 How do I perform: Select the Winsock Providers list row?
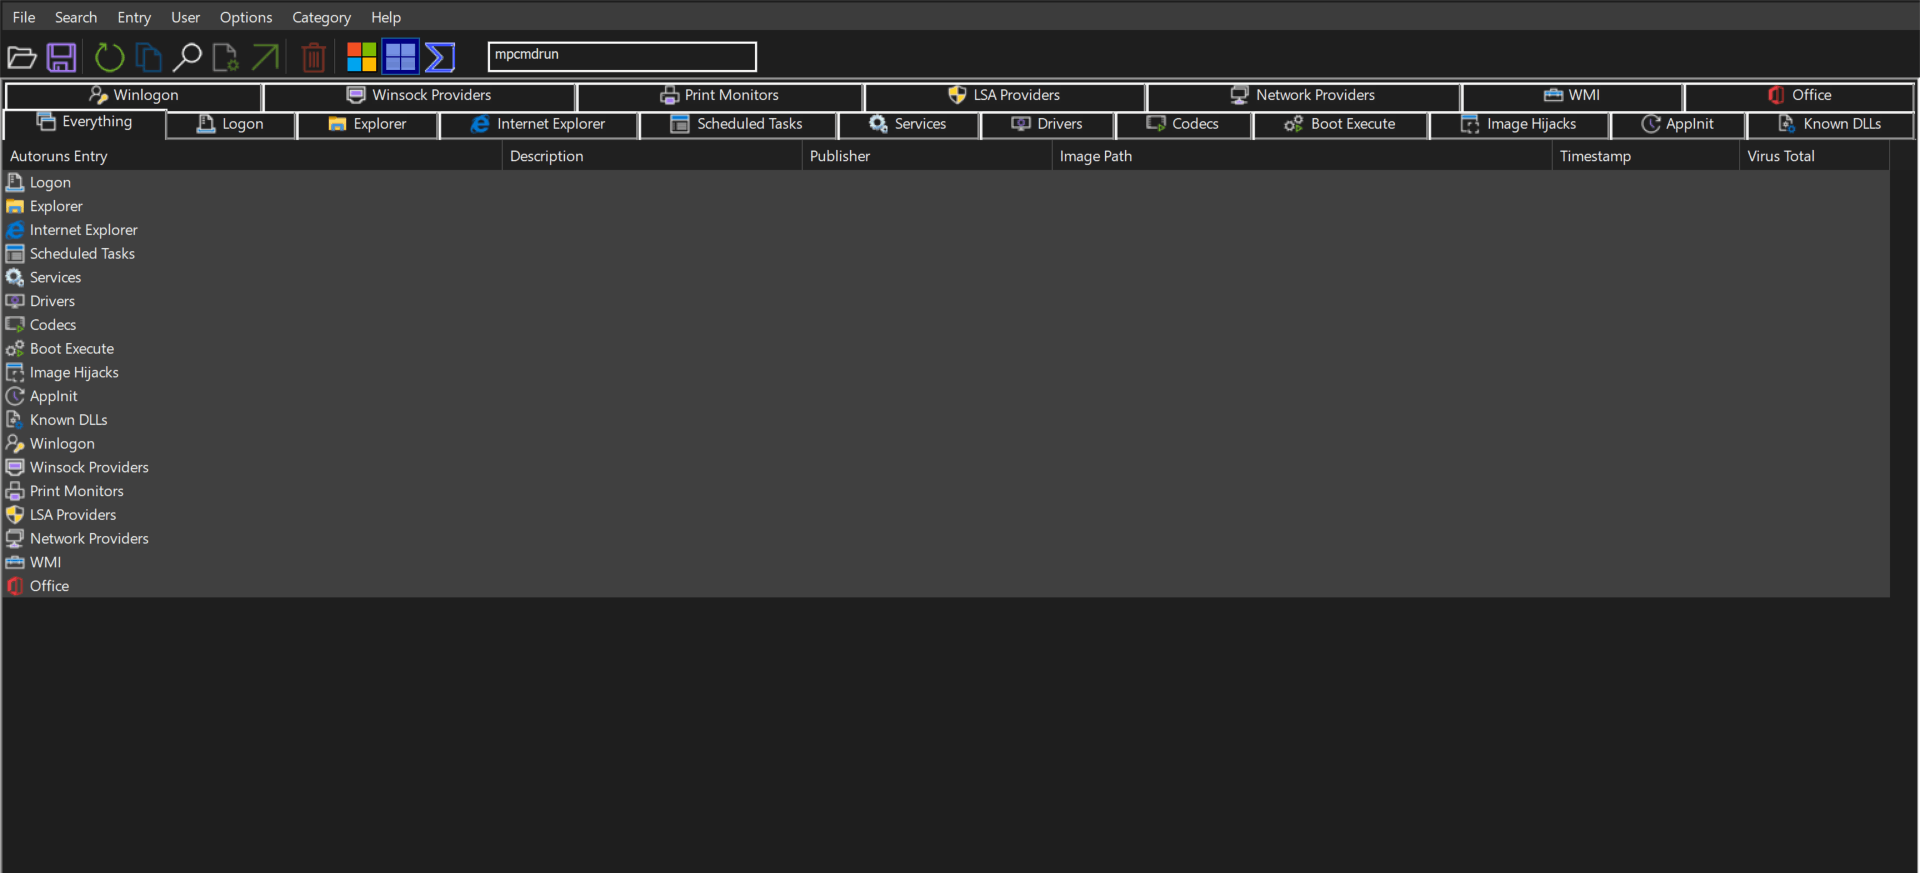tap(946, 467)
